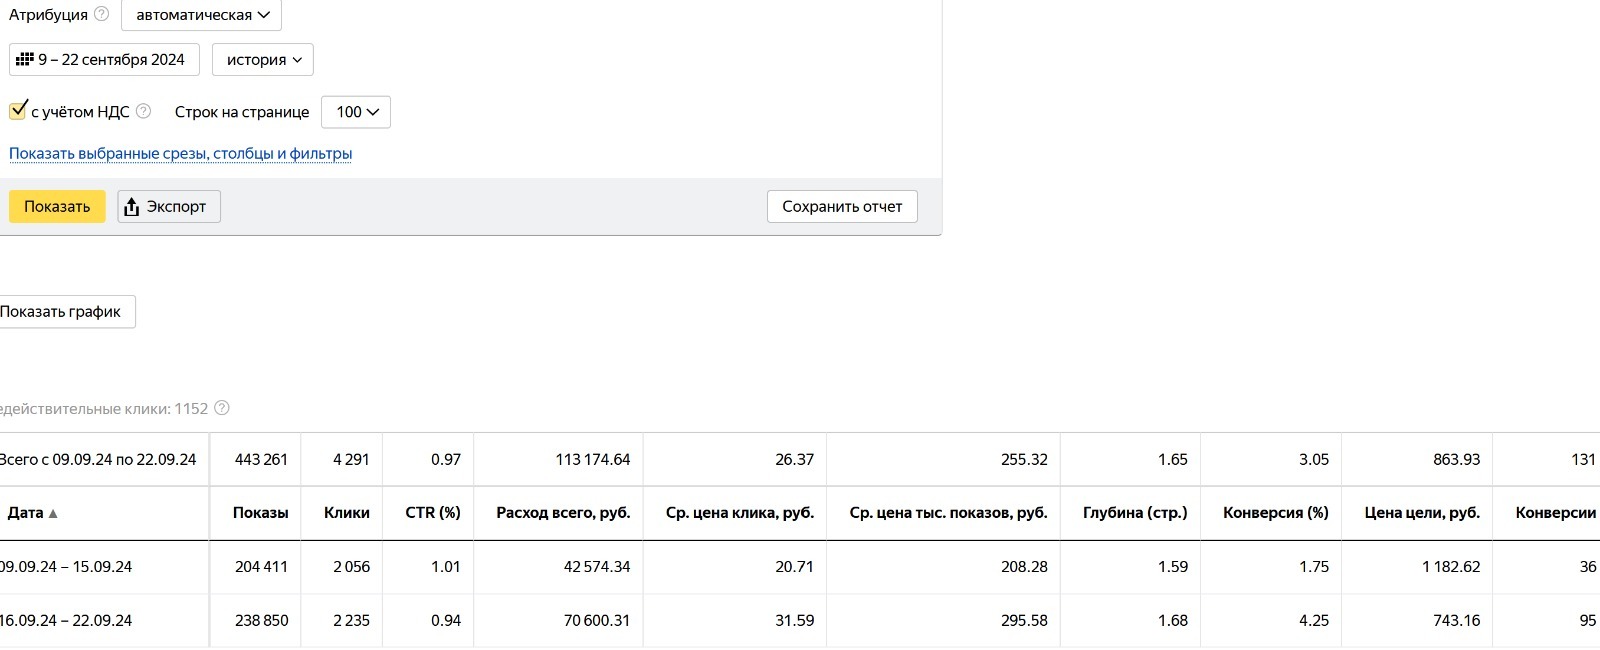1600x650 pixels.
Task: Click the help icon near недействительные клики
Action: click(222, 408)
